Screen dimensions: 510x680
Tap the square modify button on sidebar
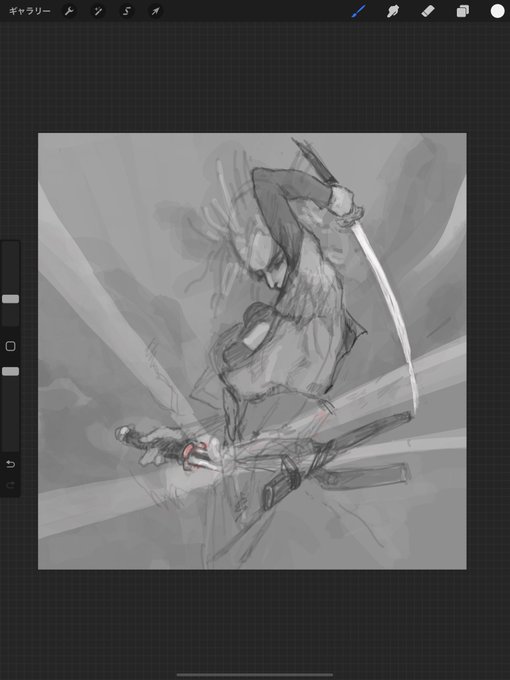pos(10,346)
